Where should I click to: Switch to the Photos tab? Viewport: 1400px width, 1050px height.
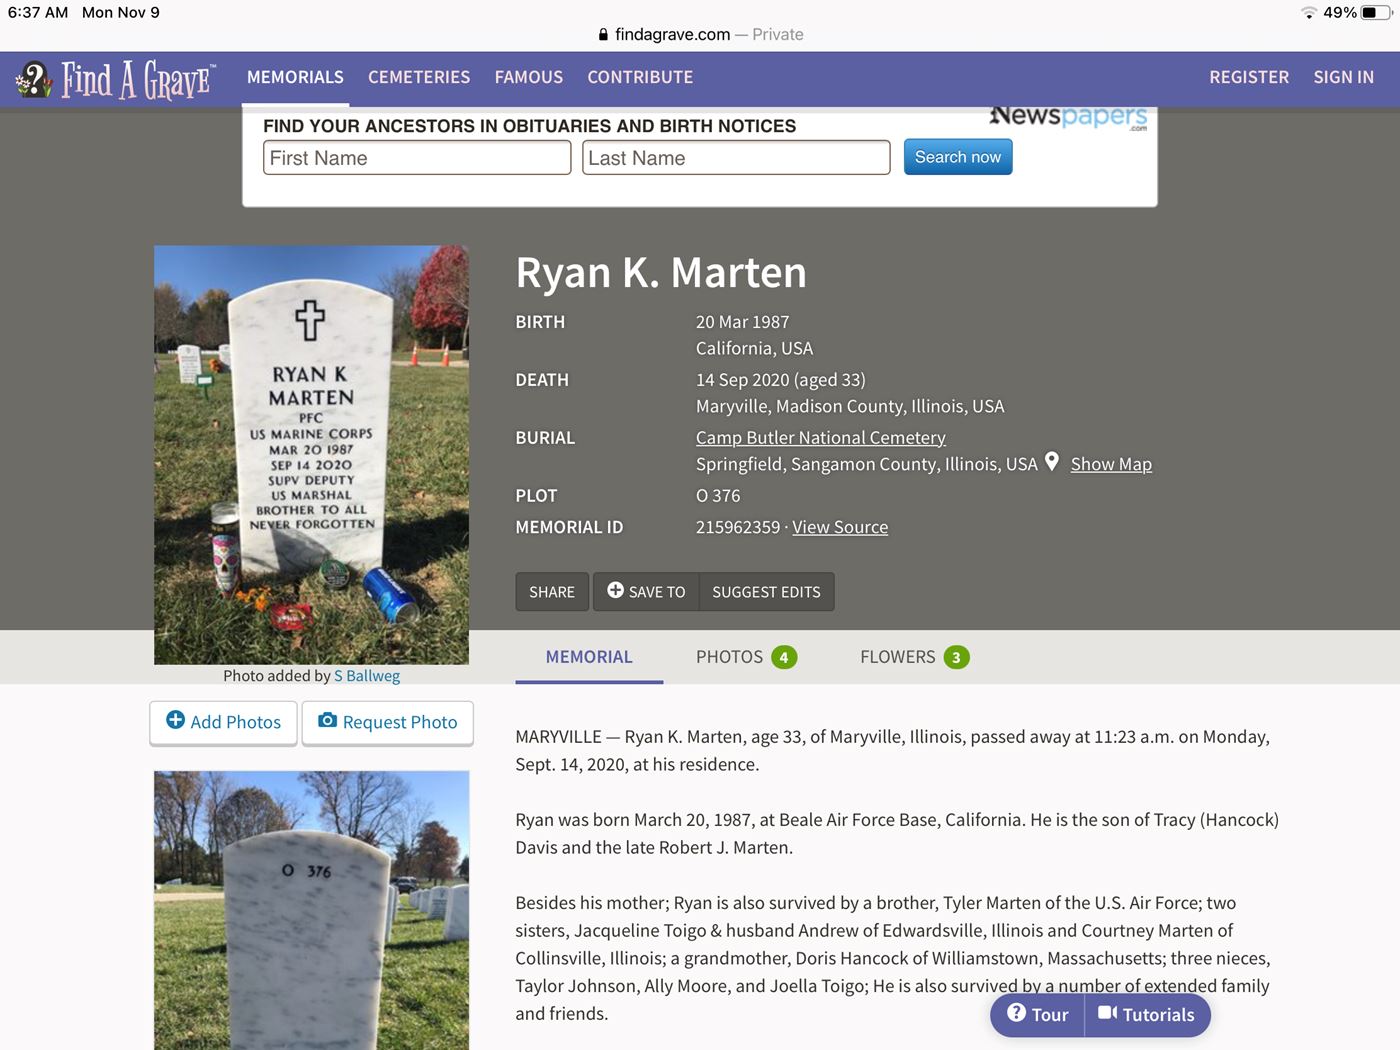pos(746,657)
